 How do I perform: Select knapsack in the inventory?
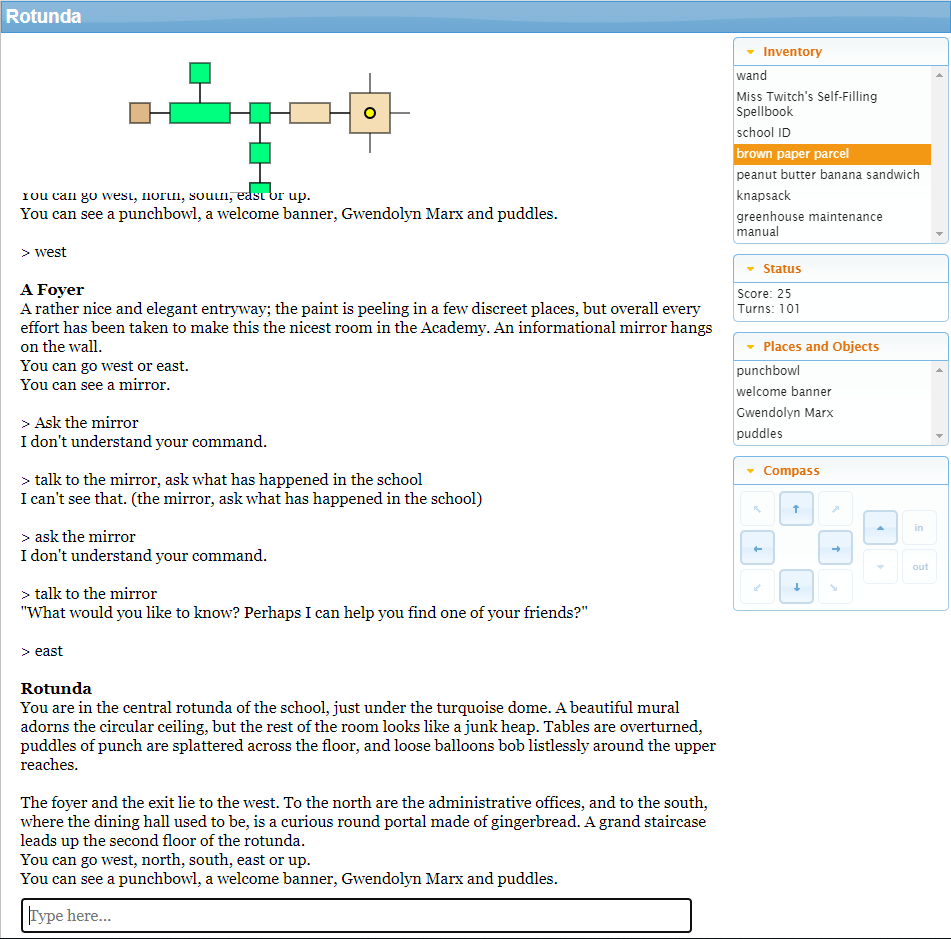[x=832, y=196]
